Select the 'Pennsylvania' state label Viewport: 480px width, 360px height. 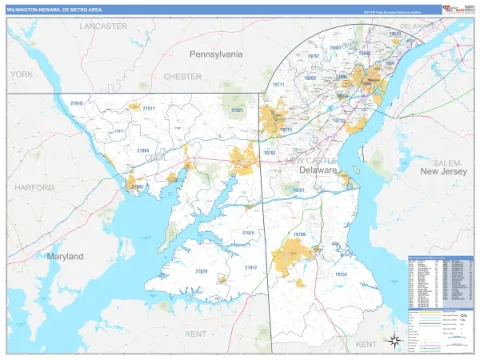pos(216,54)
